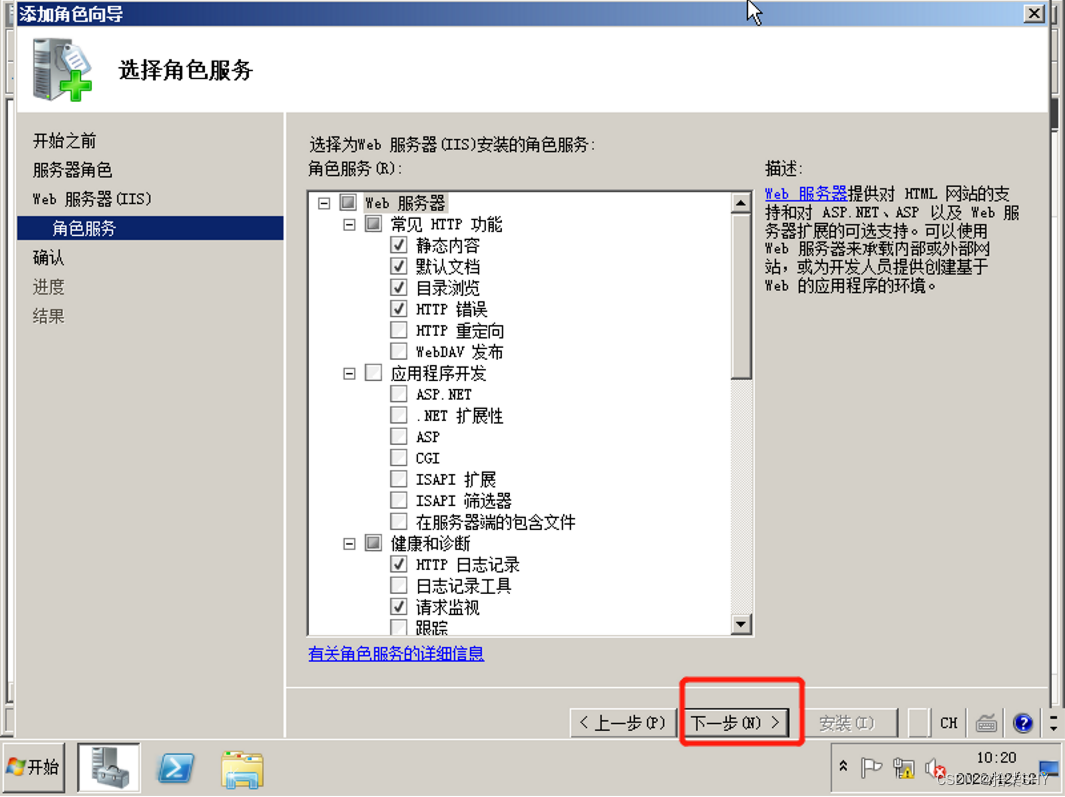Click the taskbar clock 10:20
Image resolution: width=1065 pixels, height=797 pixels.
tap(996, 758)
